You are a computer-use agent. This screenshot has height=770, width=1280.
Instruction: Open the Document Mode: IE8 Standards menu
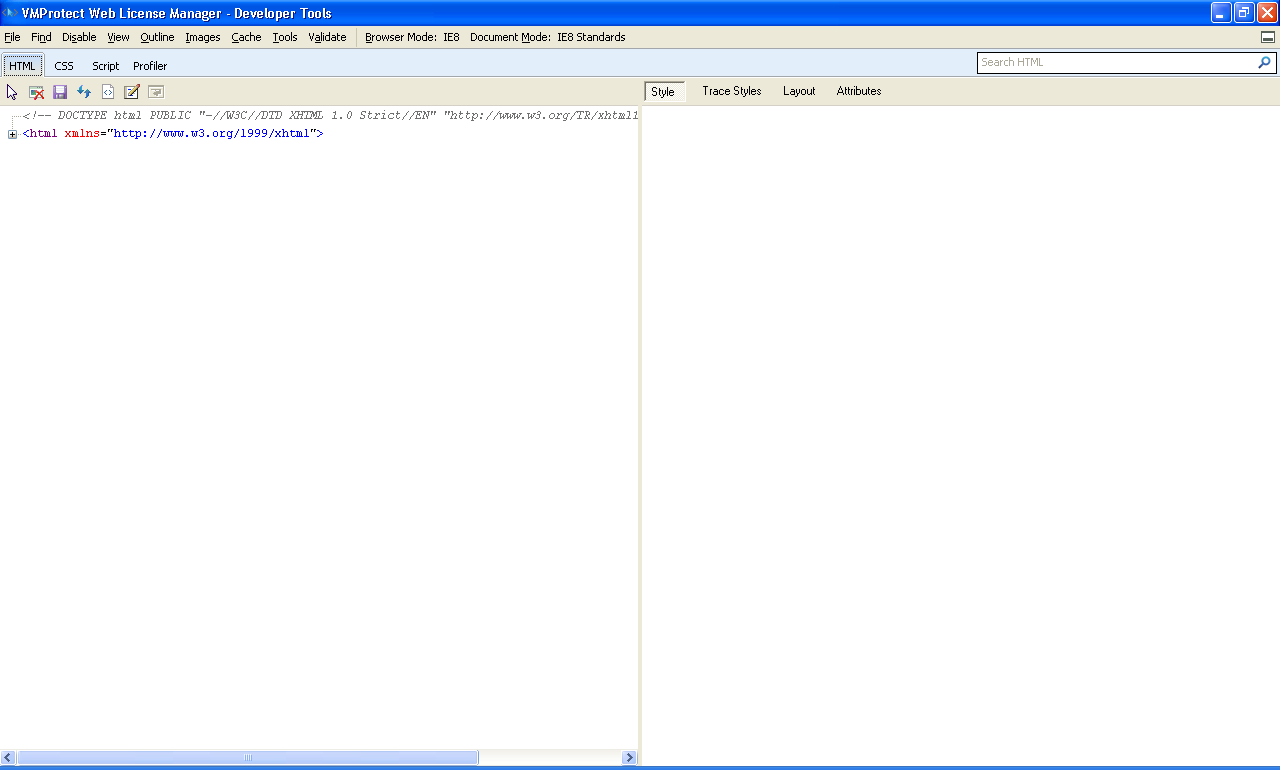pyautogui.click(x=548, y=37)
